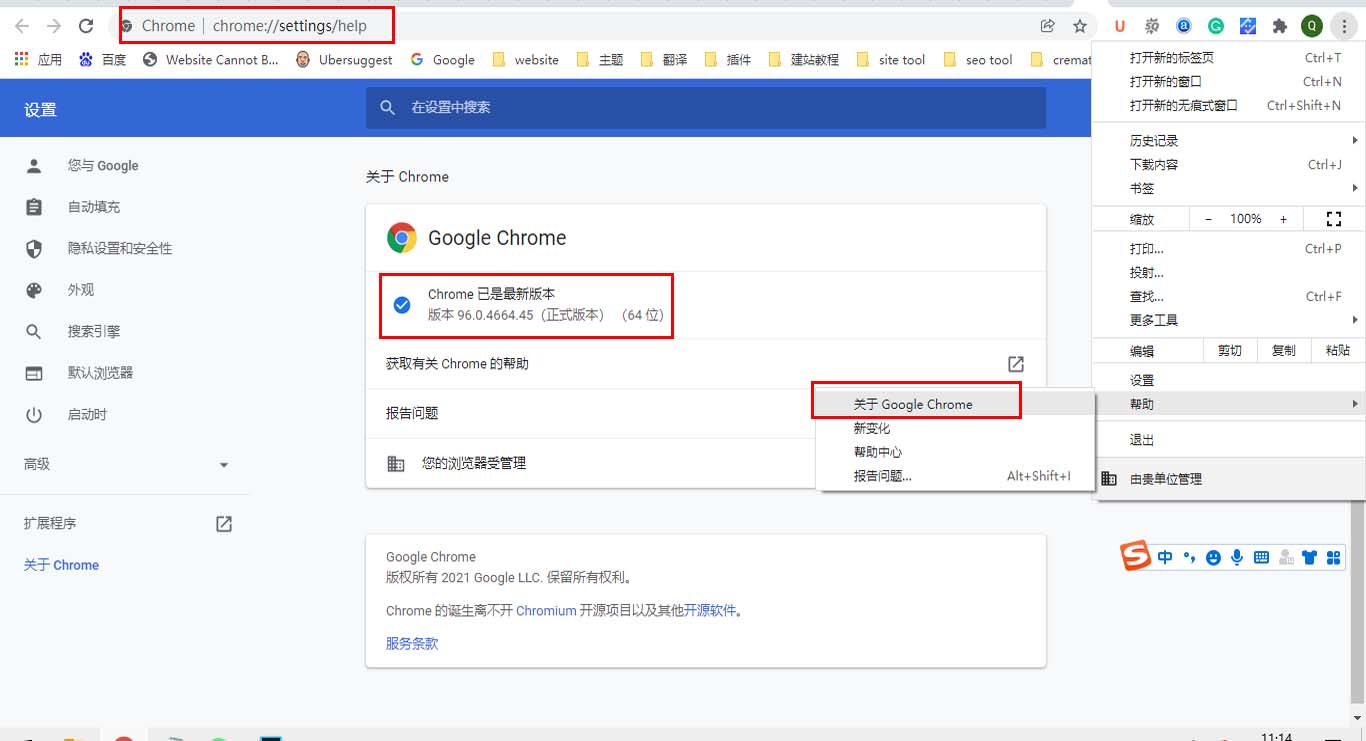This screenshot has width=1366, height=741.
Task: Click the 在设置中搜索 search field
Action: point(700,108)
